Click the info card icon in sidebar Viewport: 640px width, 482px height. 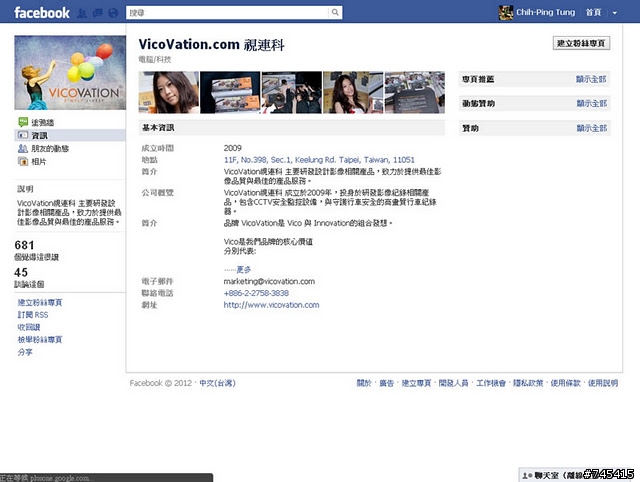[x=23, y=135]
